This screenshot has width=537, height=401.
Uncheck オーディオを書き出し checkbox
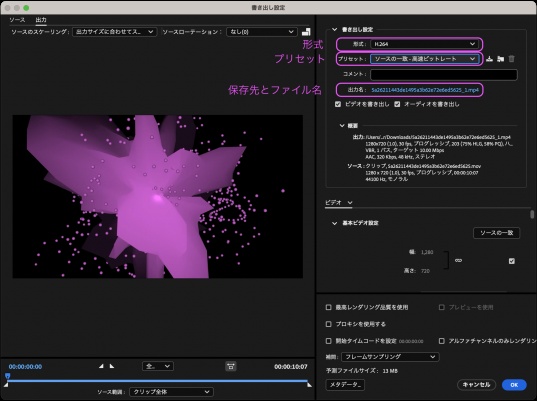[397, 104]
